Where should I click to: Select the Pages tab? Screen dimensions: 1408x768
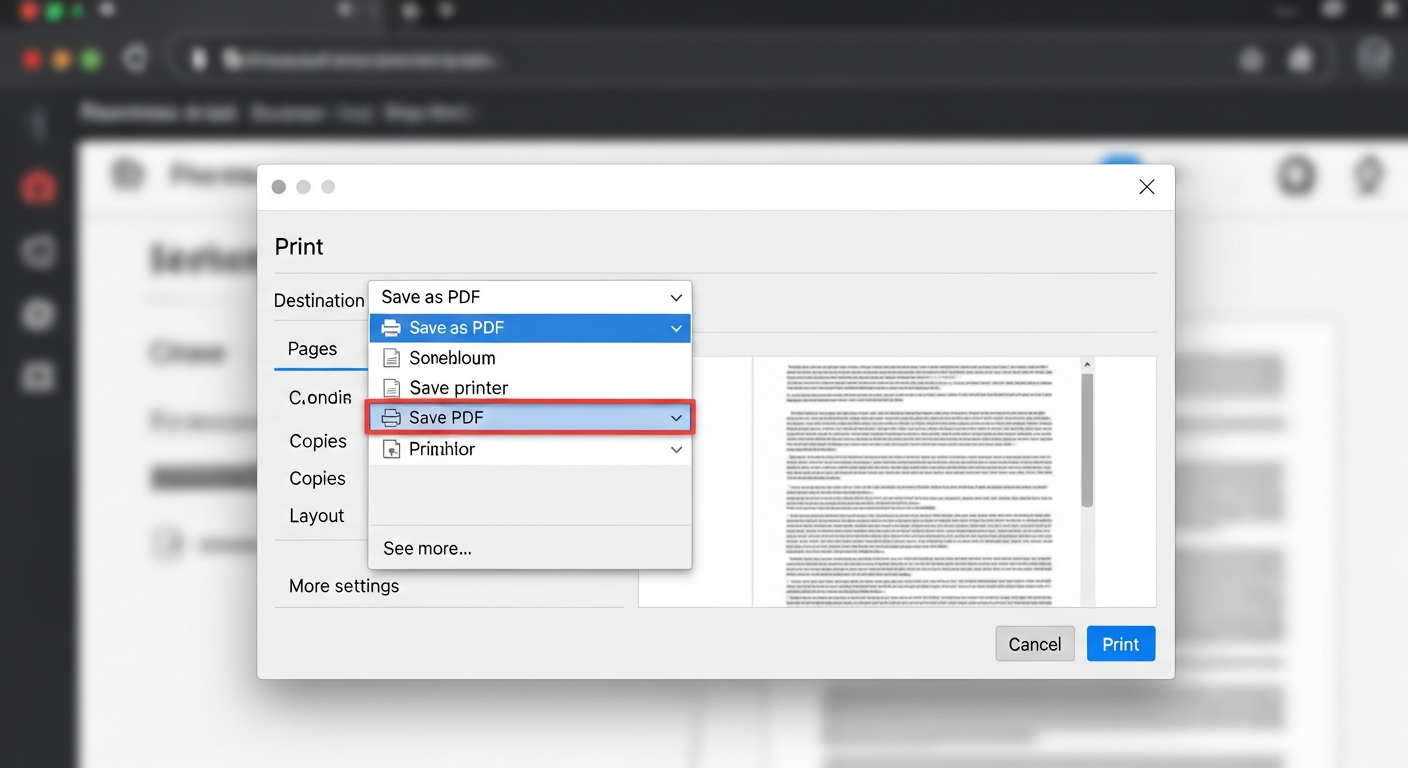pyautogui.click(x=312, y=349)
